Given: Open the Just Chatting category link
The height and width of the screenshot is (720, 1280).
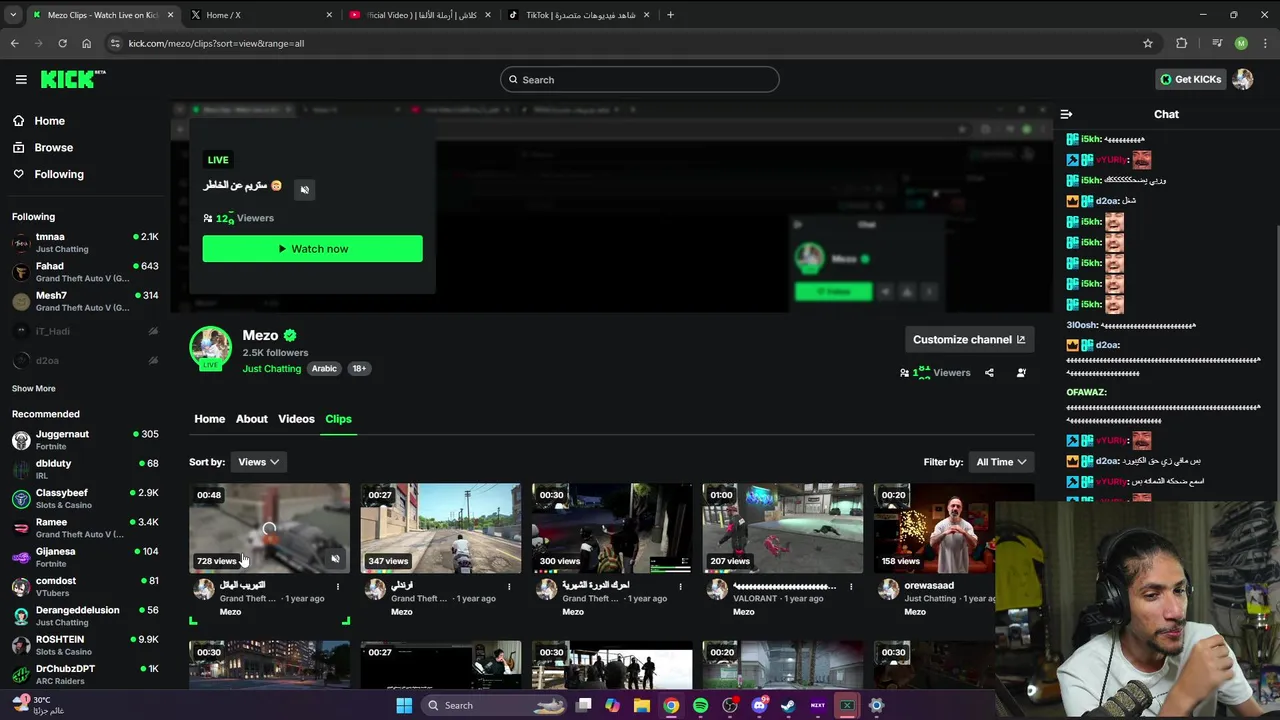Looking at the screenshot, I should click(x=271, y=368).
